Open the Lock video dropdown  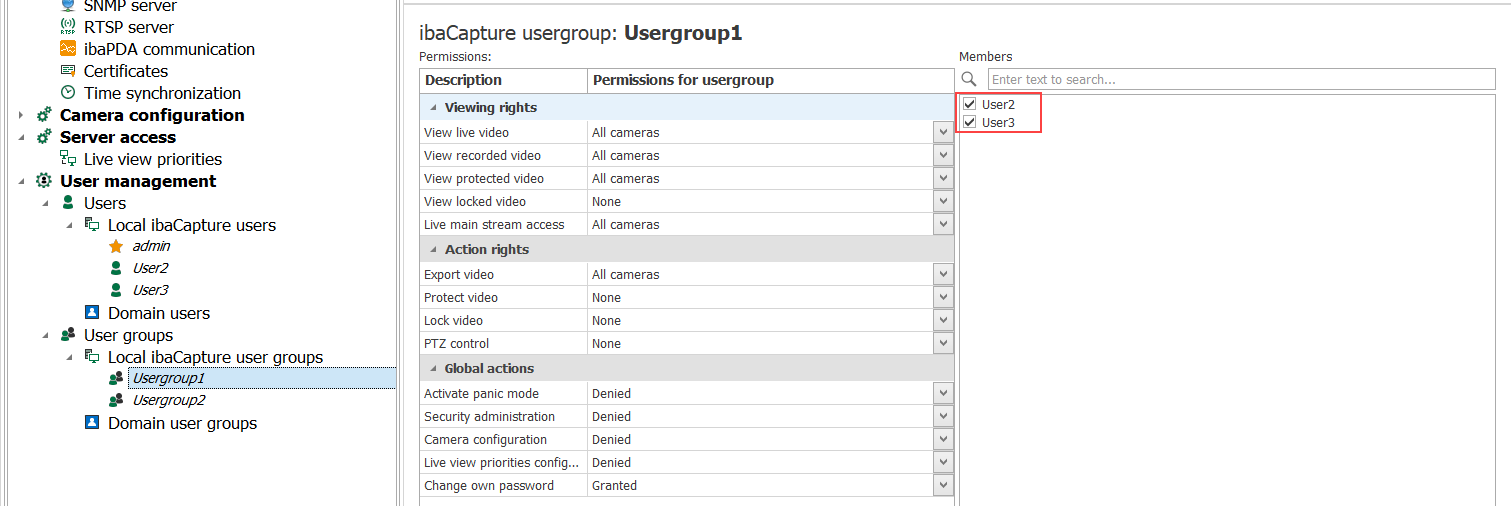click(x=943, y=320)
